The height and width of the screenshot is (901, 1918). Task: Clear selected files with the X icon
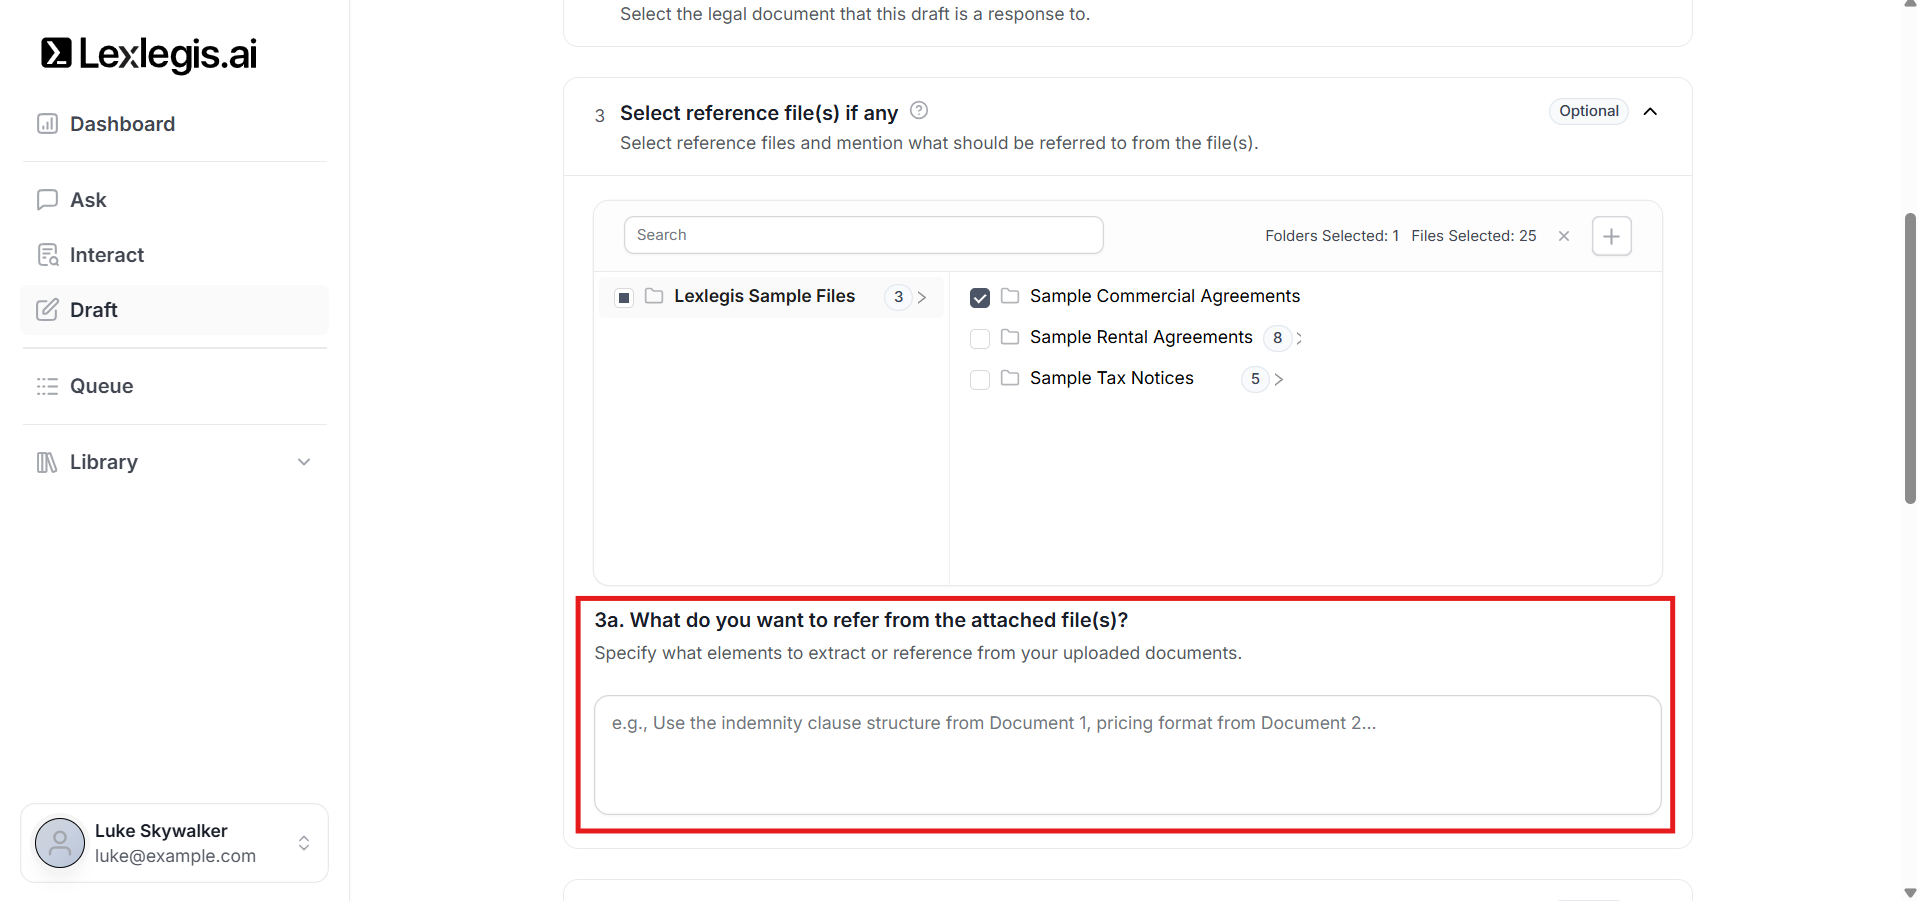tap(1564, 236)
